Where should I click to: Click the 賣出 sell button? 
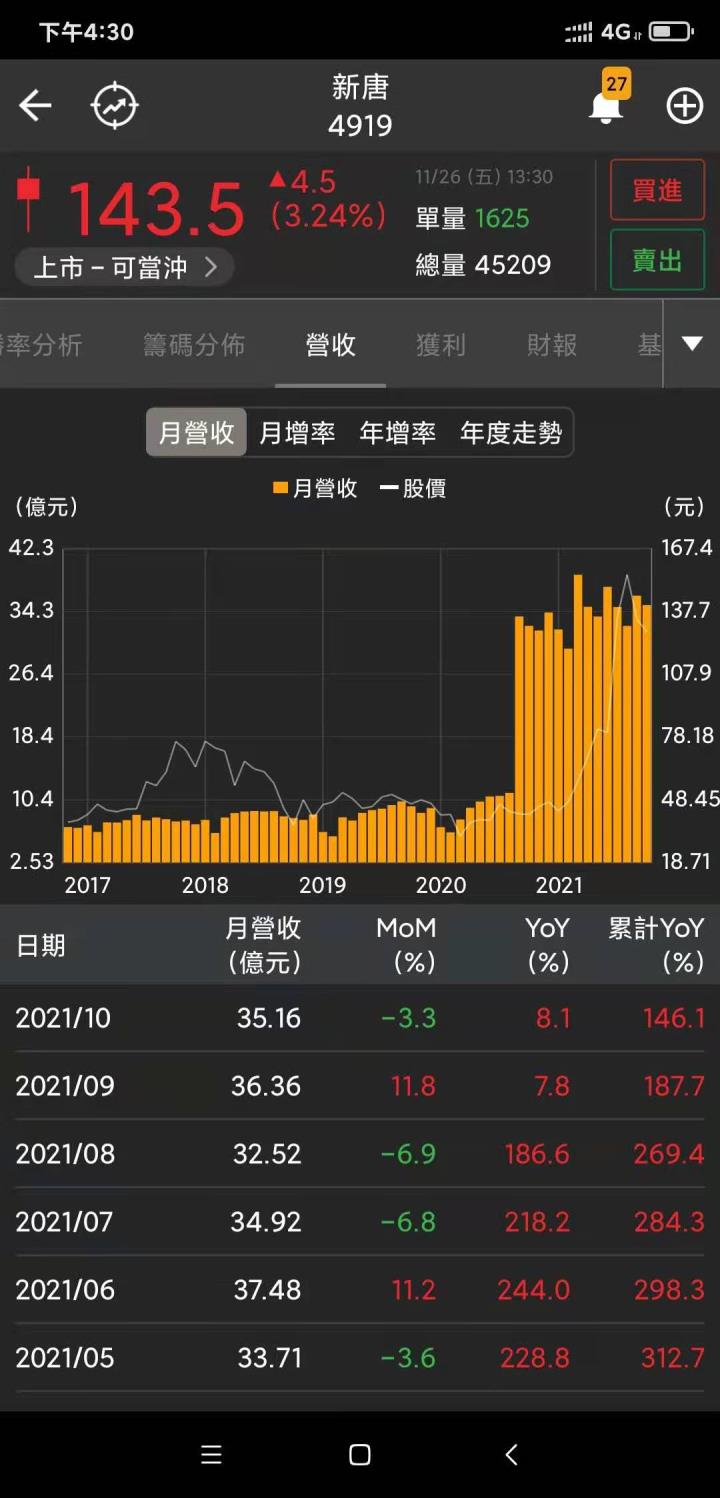(657, 260)
